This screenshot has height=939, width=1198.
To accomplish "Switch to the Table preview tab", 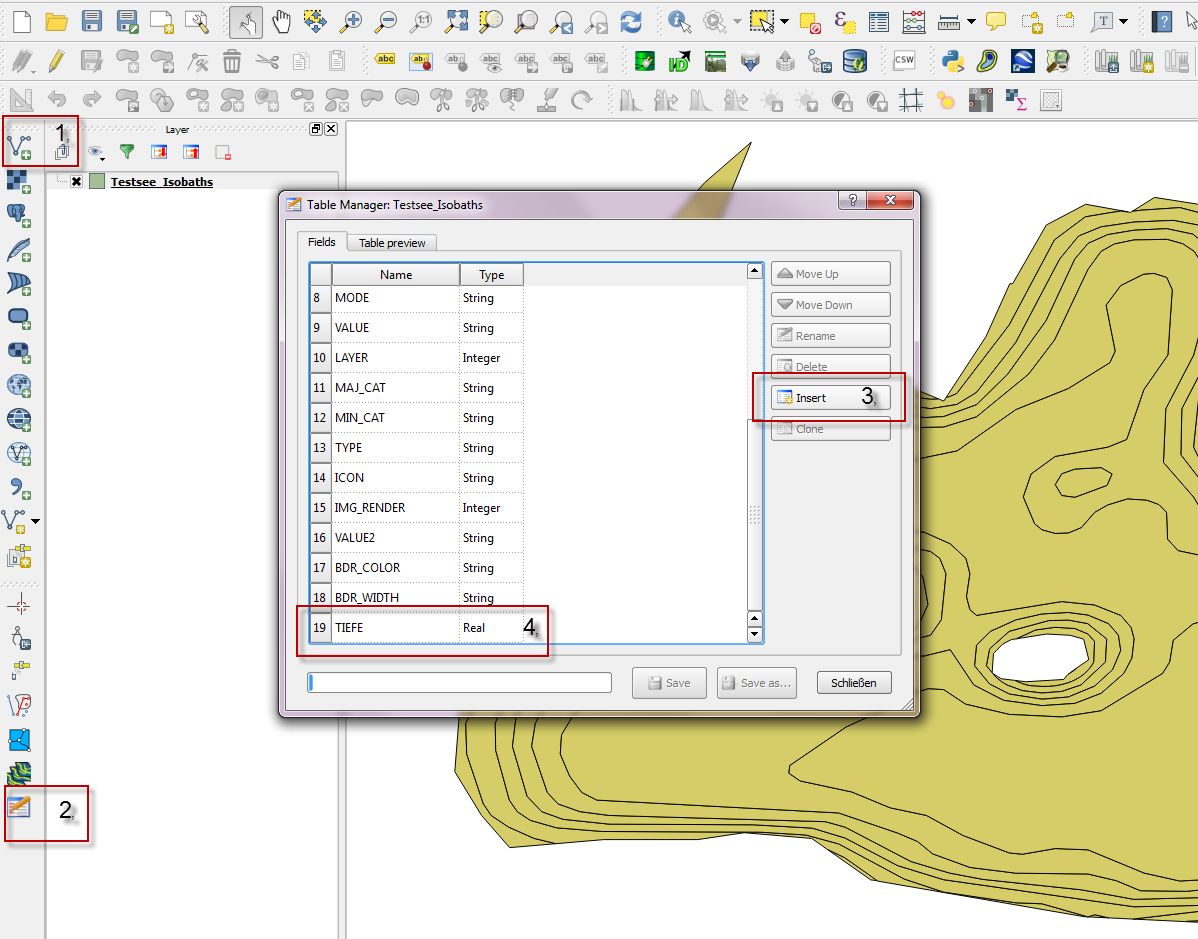I will coord(392,243).
